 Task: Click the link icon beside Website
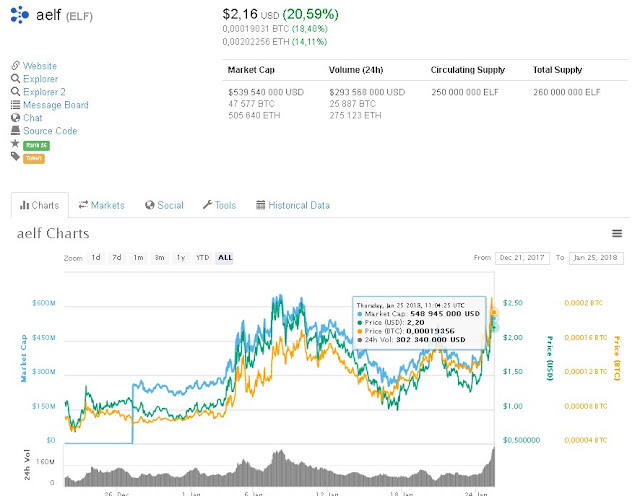16,65
